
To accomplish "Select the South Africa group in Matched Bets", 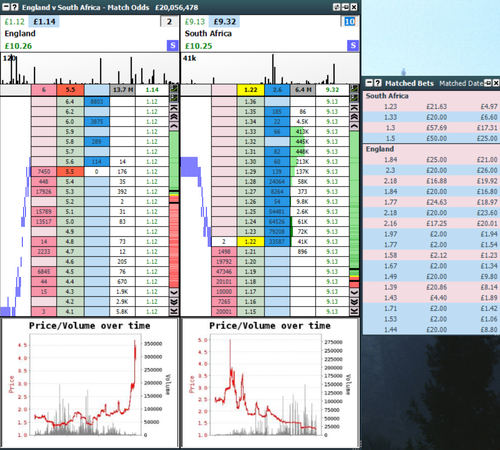I will tap(387, 96).
